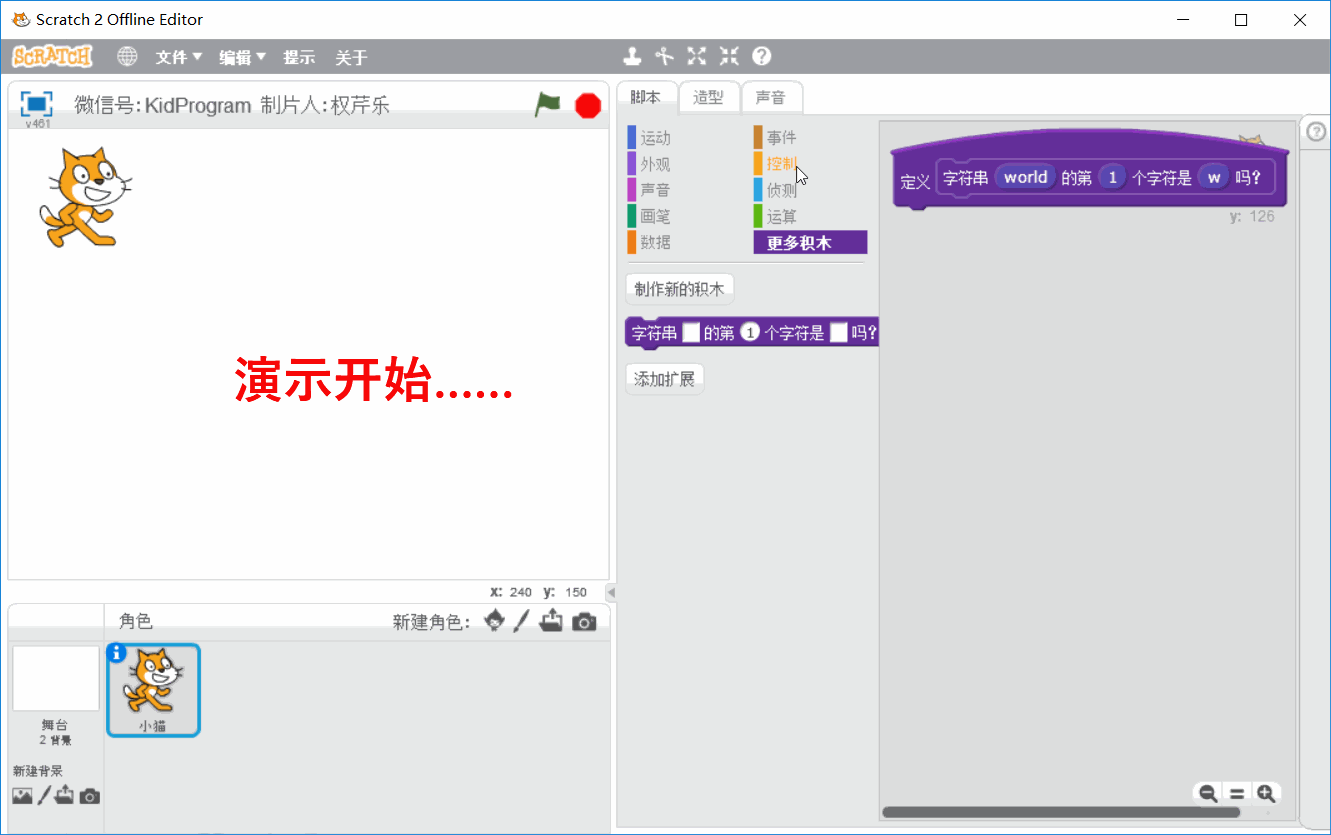This screenshot has width=1331, height=835.
Task: Open the help tips side panel
Action: pos(1316,132)
